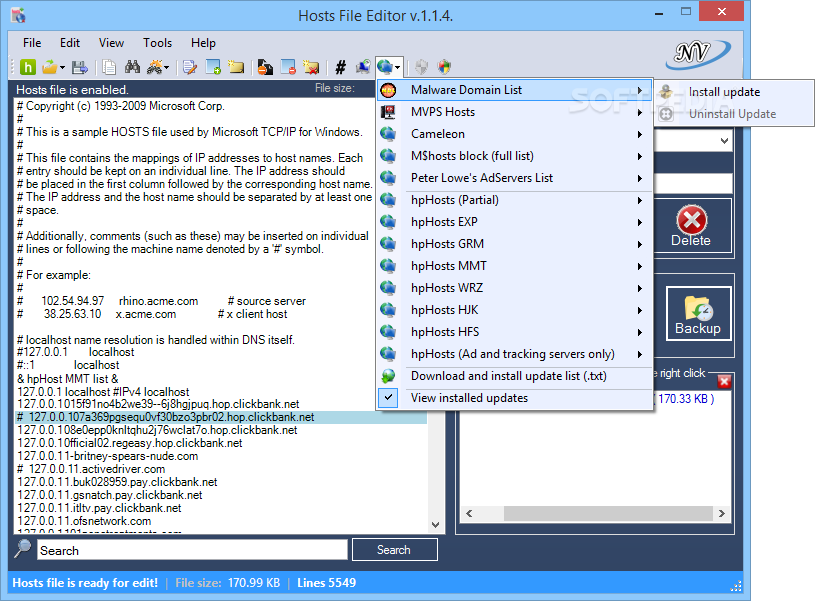Click the binoculars with star icon
This screenshot has height=601, width=815.
pos(154,67)
